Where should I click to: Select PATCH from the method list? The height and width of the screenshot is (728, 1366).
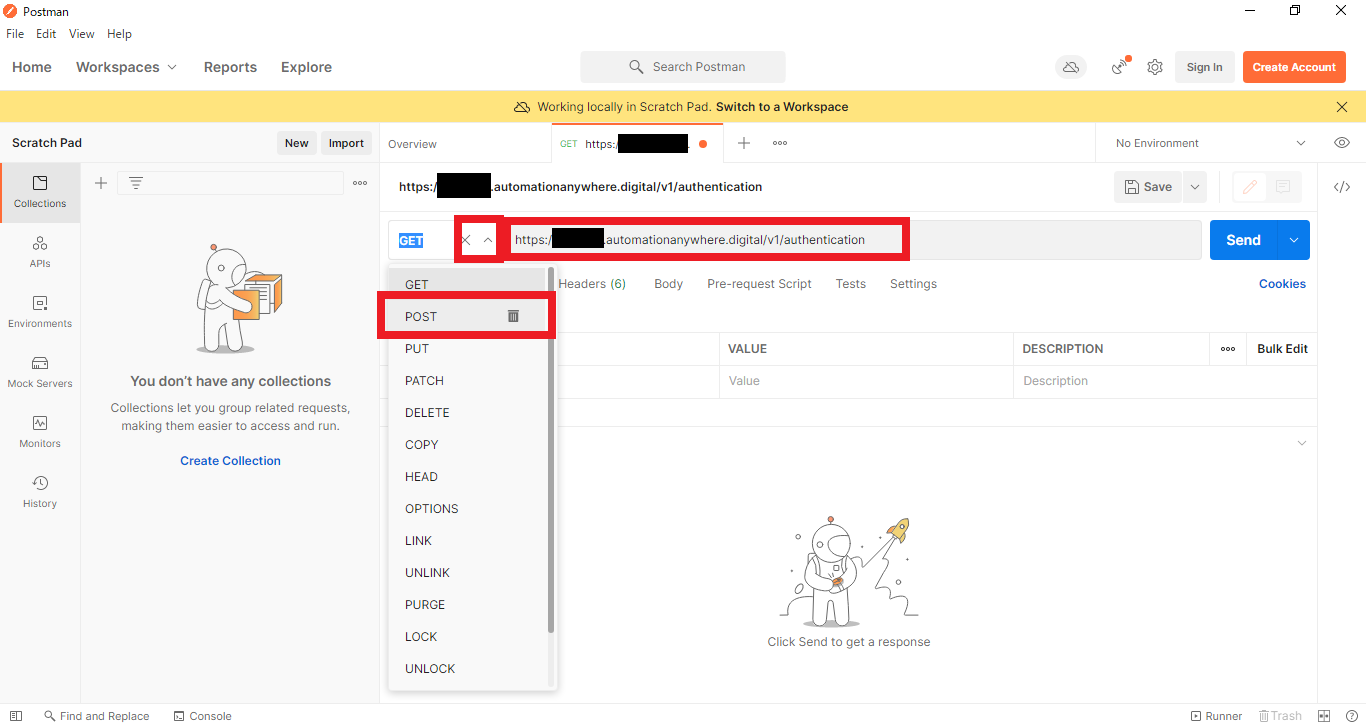(x=467, y=380)
